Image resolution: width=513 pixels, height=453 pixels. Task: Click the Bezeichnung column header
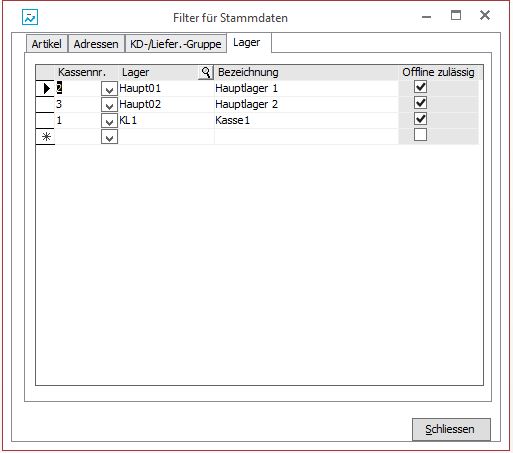tap(307, 72)
